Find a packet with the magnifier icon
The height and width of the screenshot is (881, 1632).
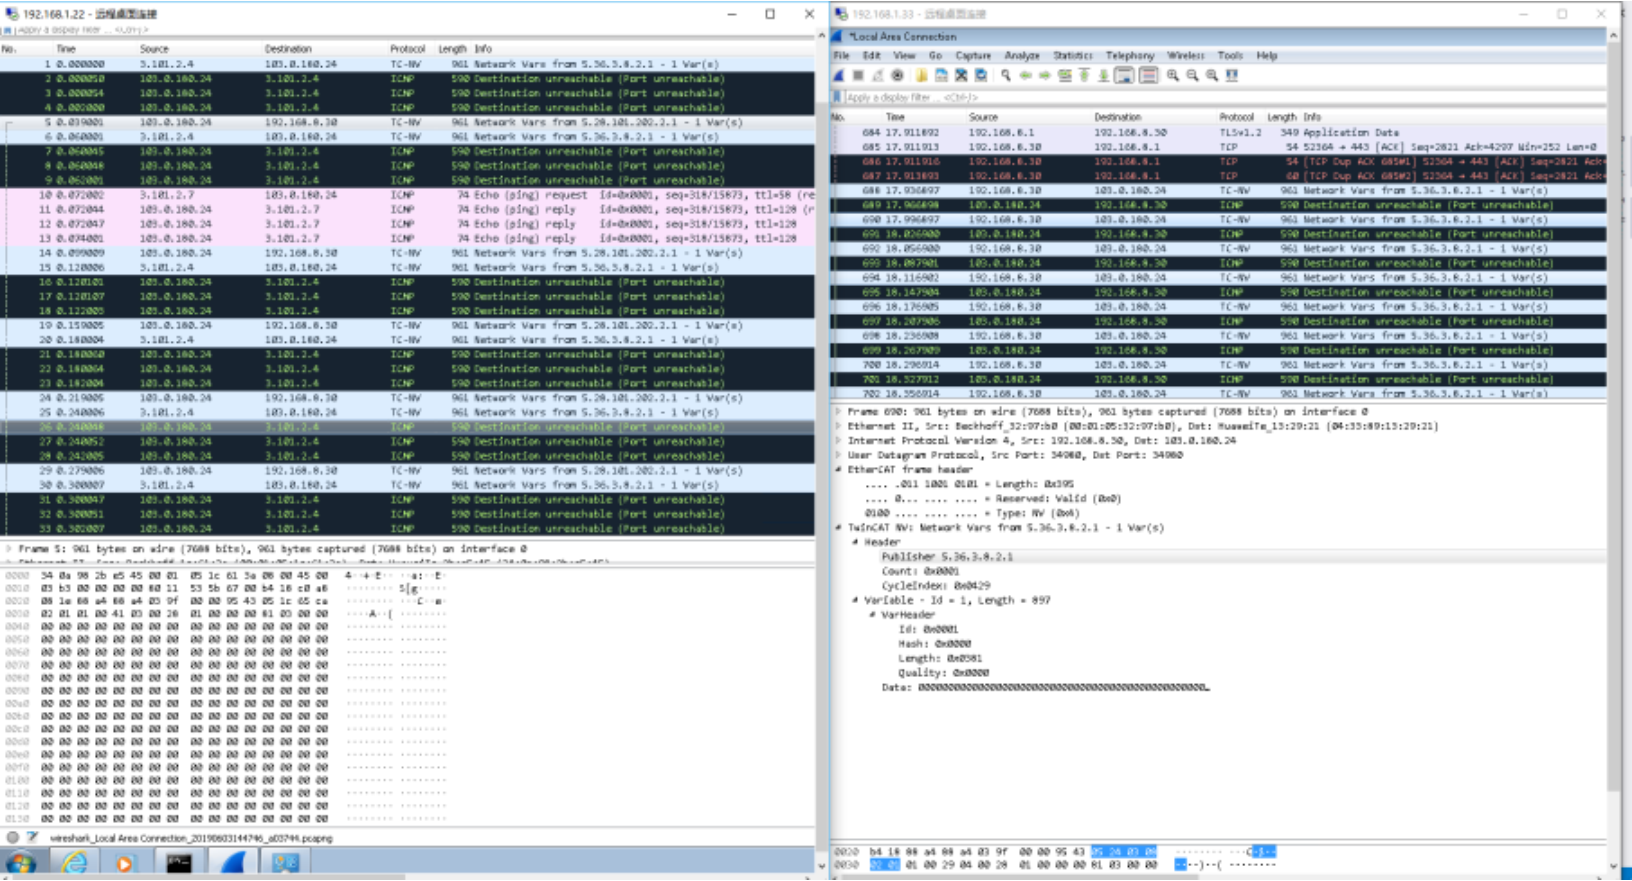click(x=1006, y=76)
